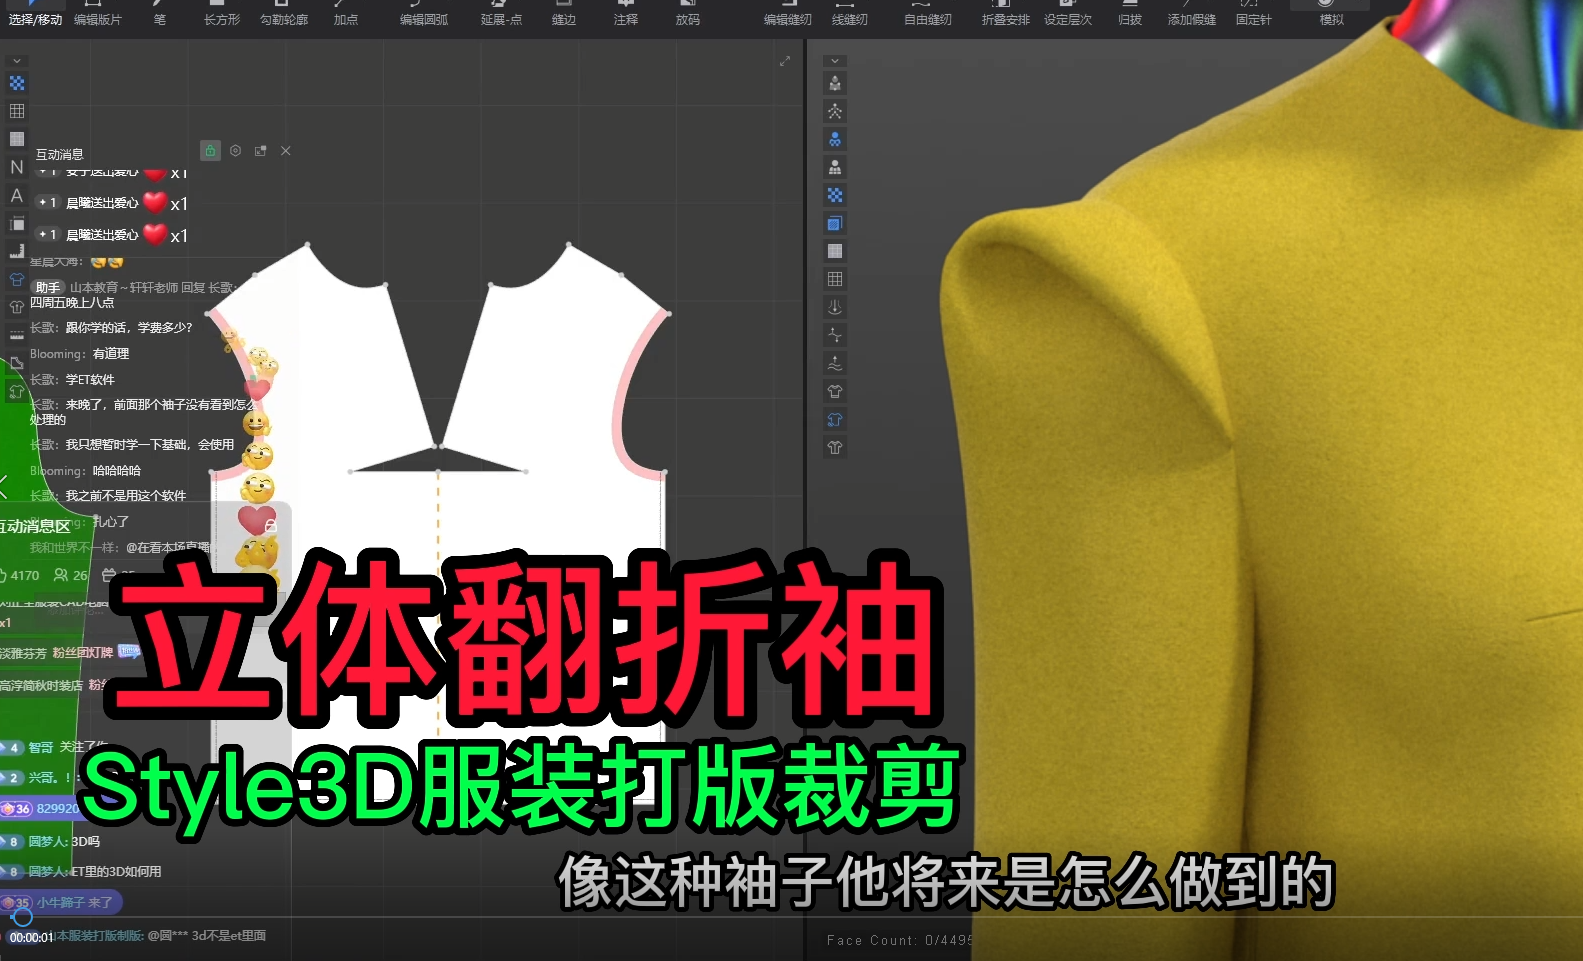Viewport: 1583px width, 961px height.
Task: Click chat message '有道理' from Blooming
Action: pos(111,354)
